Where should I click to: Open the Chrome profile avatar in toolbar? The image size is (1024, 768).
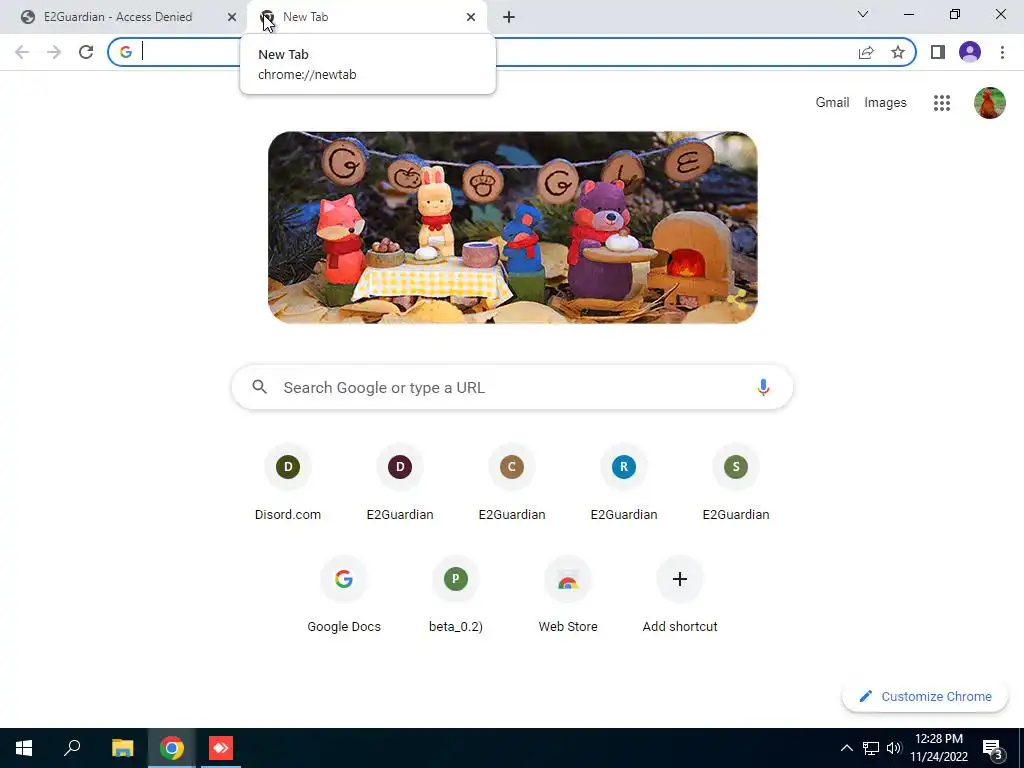click(970, 52)
